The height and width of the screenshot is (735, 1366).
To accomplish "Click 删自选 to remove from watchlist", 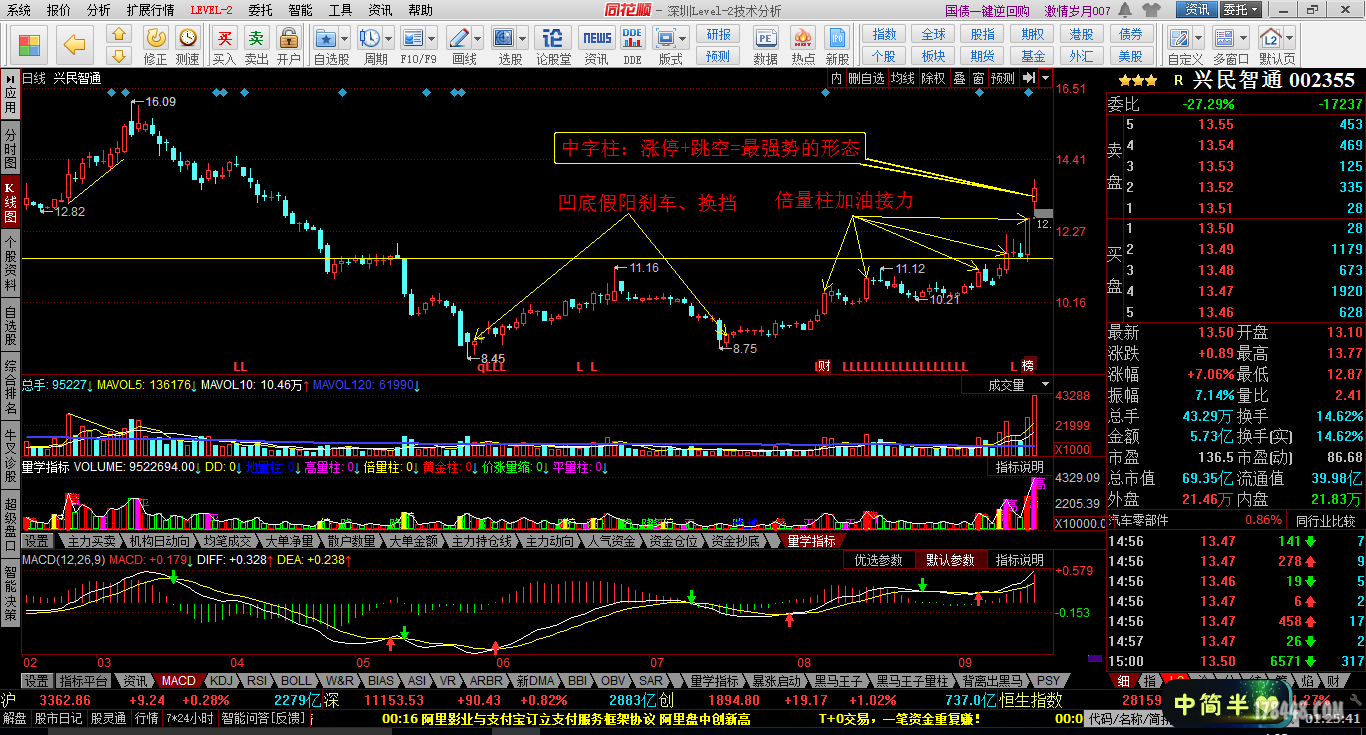I will pyautogui.click(x=866, y=78).
